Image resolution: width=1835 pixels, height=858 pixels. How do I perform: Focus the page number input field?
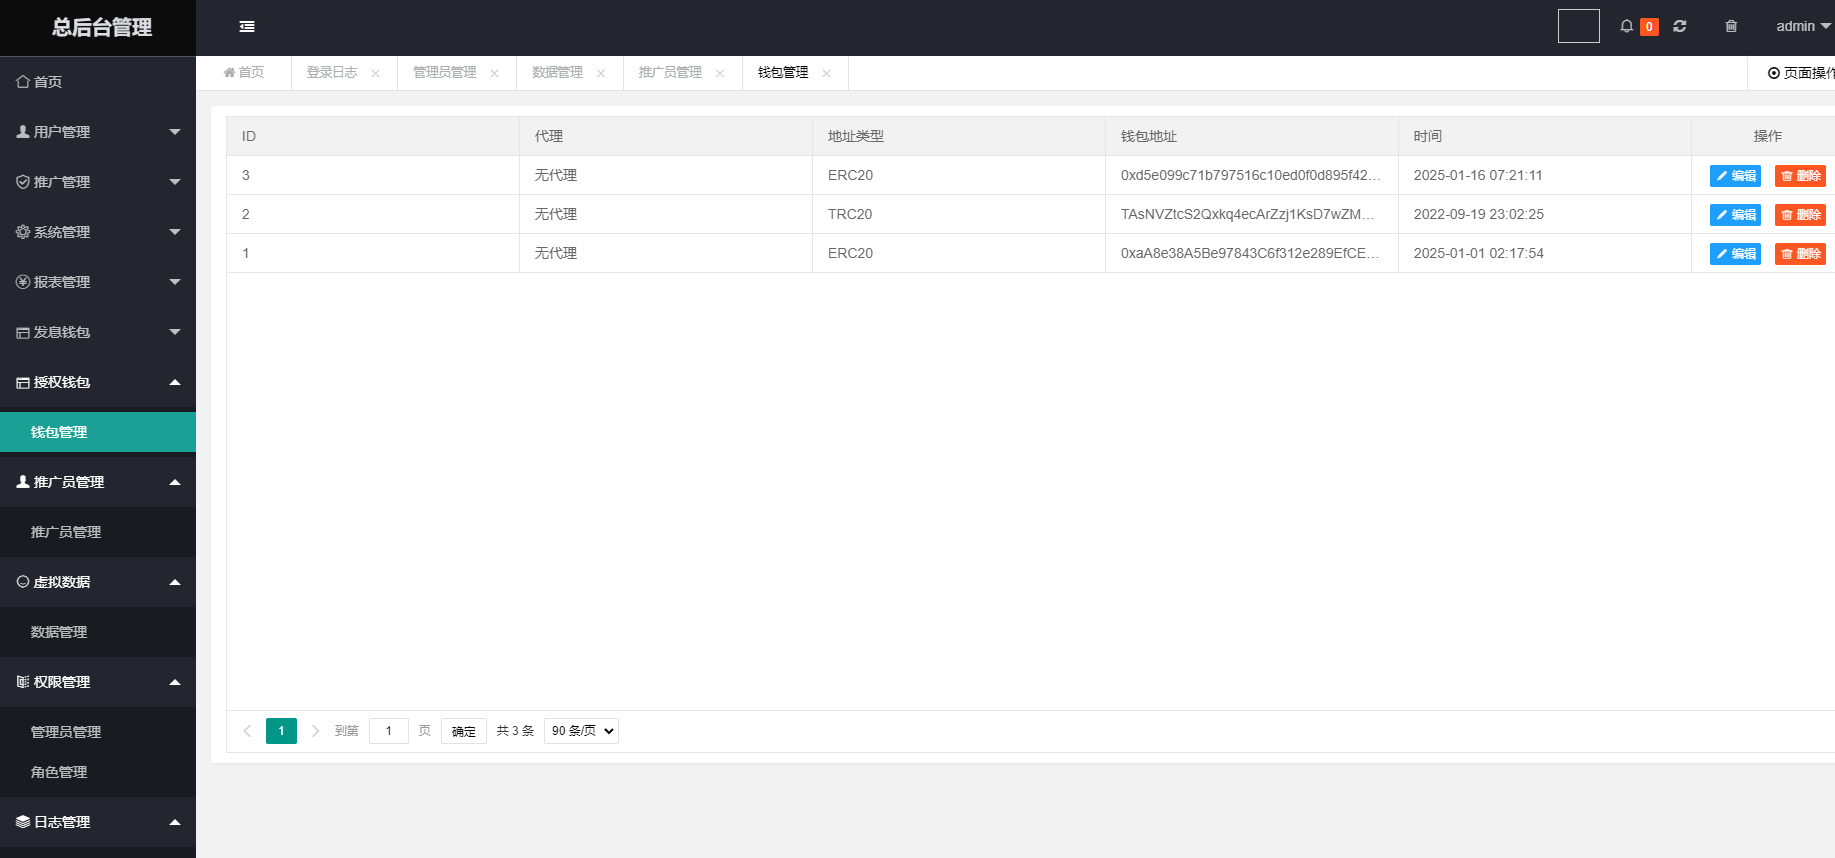(389, 731)
